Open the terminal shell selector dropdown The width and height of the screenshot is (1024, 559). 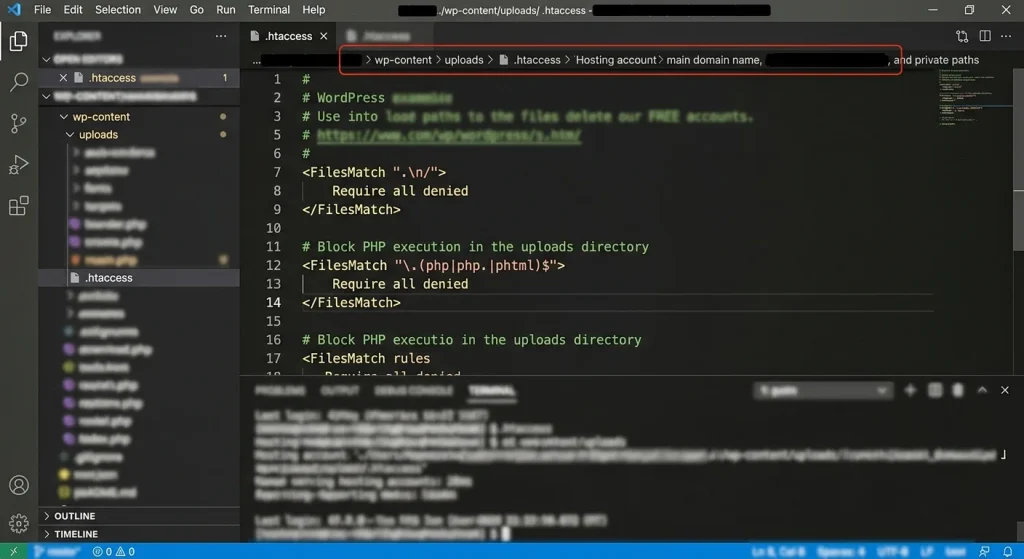click(823, 391)
